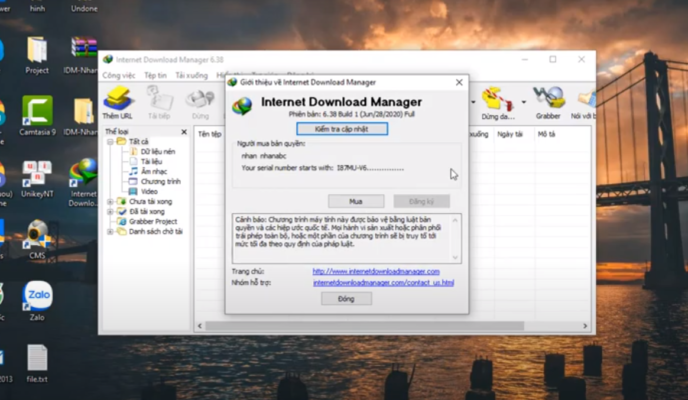Click horizontal scrollbar right arrow in download list
This screenshot has width=688, height=400.
coord(585,326)
